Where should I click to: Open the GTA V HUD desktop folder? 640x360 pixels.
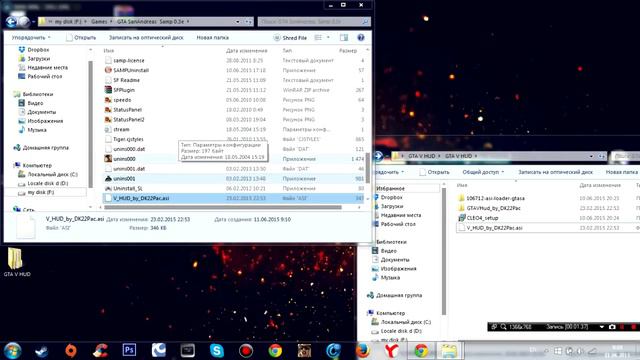coord(16,262)
